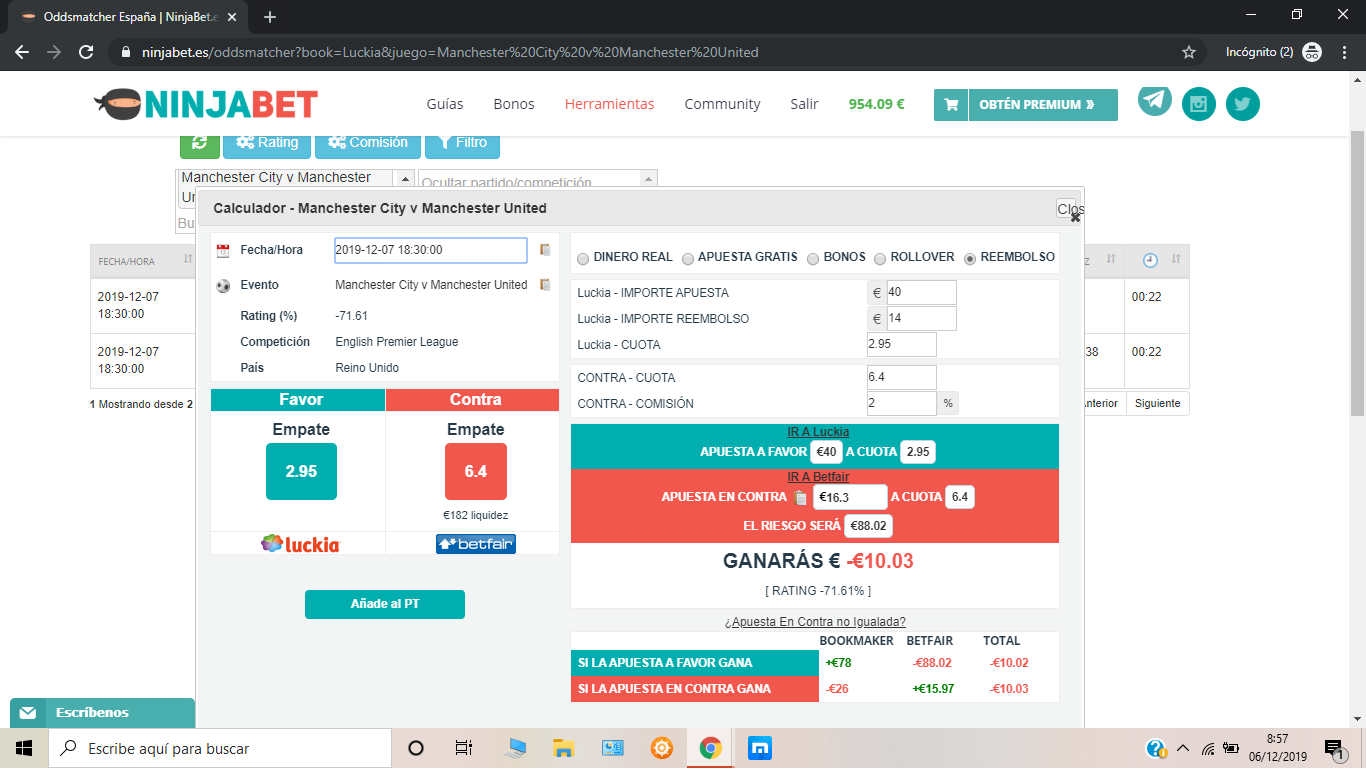Image resolution: width=1366 pixels, height=768 pixels.
Task: Open Chrome from the taskbar
Action: tap(711, 748)
